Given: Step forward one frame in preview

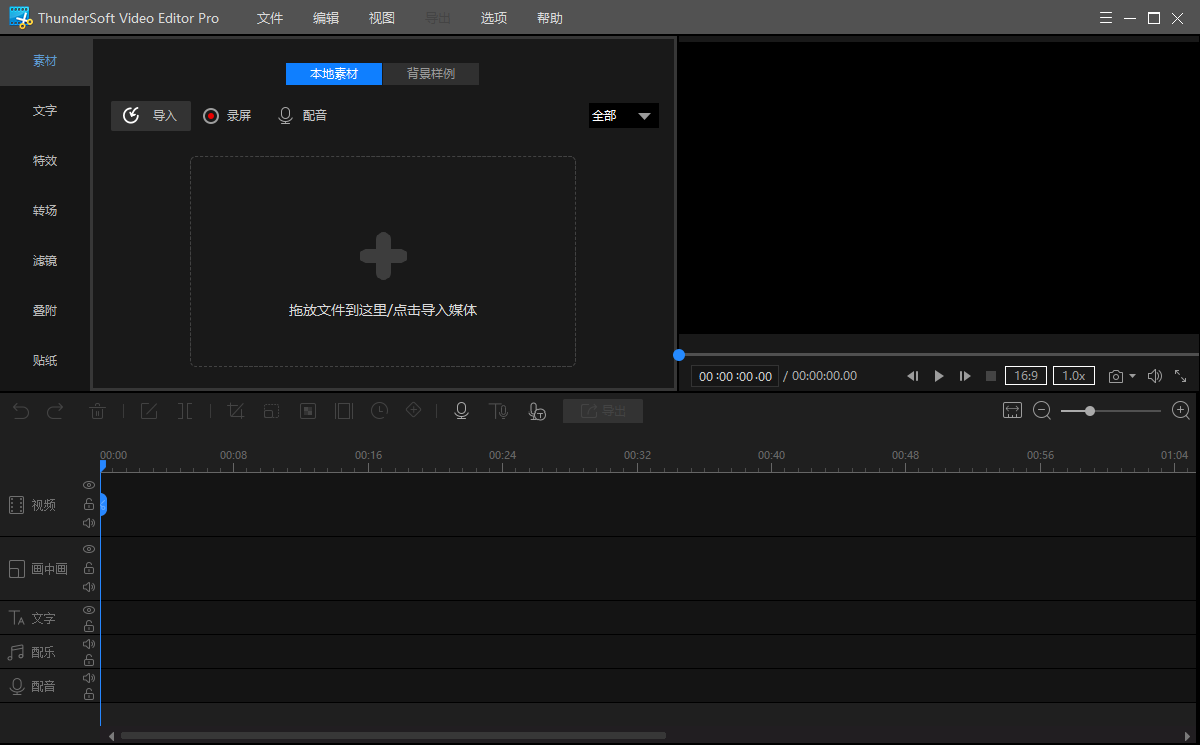Looking at the screenshot, I should tap(965, 376).
